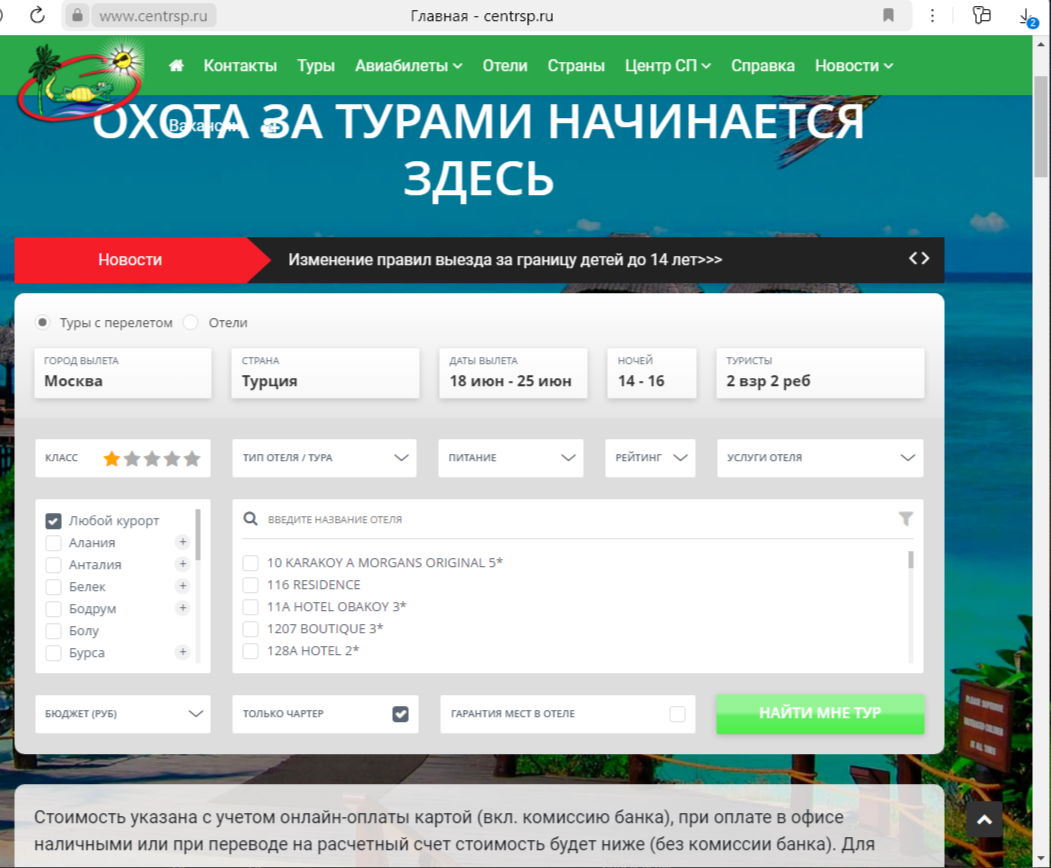Set three stars in the Класс rating
This screenshot has height=868, width=1051.
152,457
